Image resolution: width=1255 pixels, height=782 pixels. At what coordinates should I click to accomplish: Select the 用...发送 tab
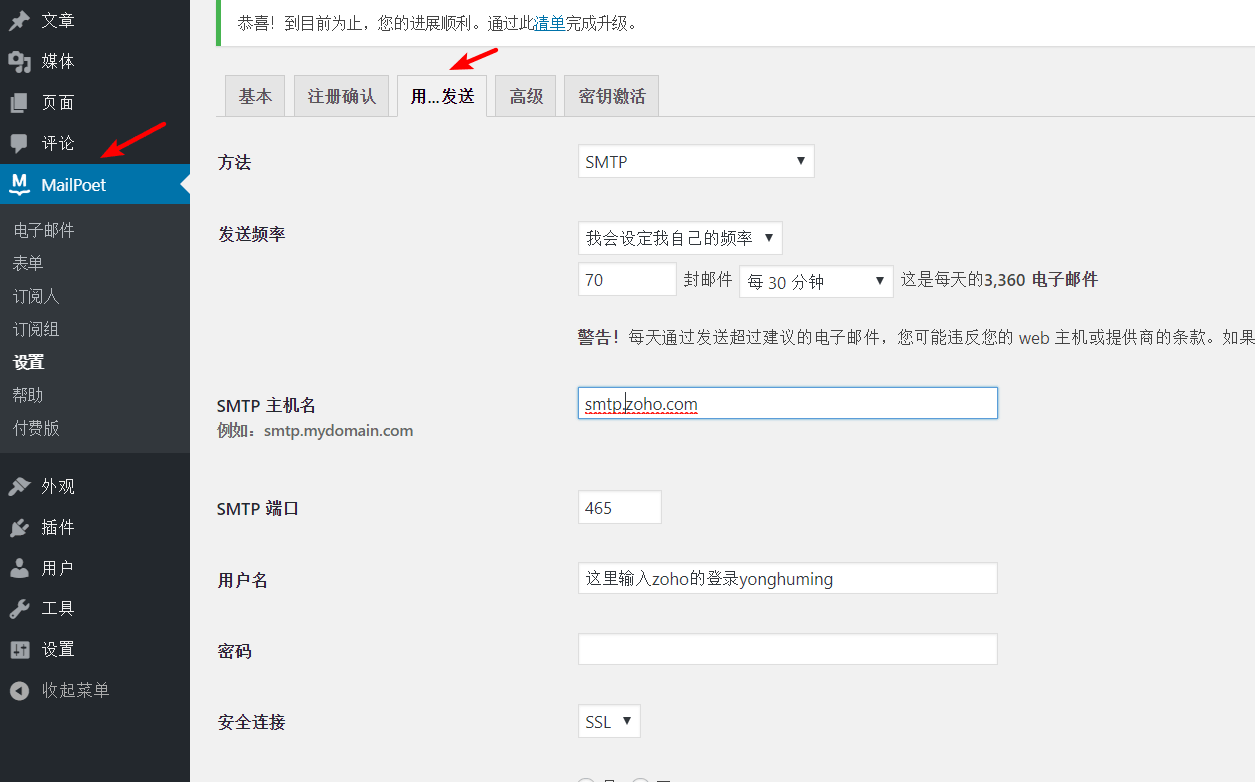pos(442,96)
